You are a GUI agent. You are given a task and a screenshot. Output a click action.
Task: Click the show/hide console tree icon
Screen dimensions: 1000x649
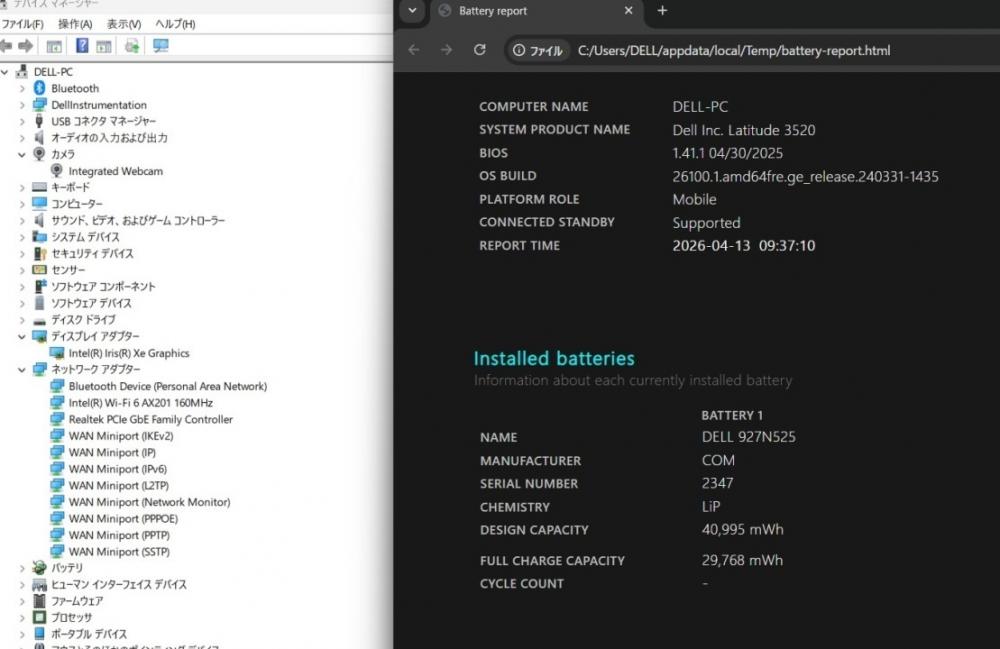point(54,46)
